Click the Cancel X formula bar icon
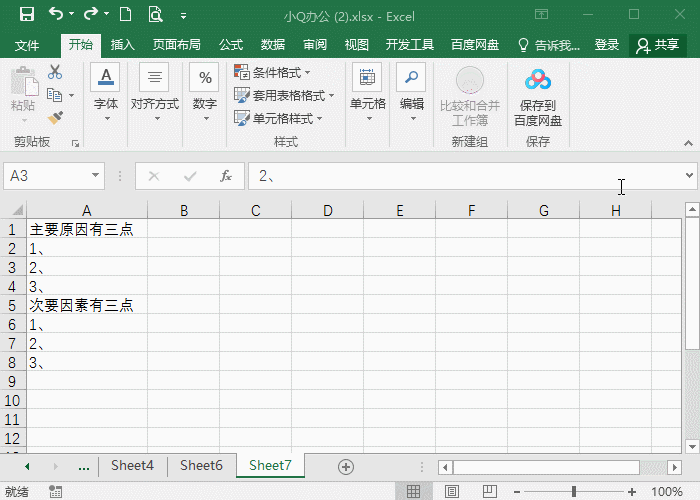 (154, 176)
